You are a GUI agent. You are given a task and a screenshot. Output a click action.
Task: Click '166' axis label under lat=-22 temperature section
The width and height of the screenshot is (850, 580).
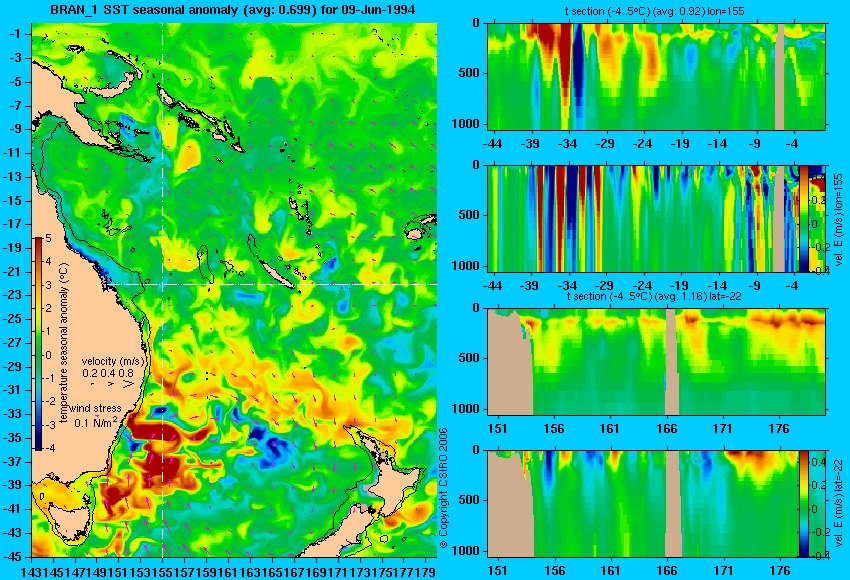666,429
